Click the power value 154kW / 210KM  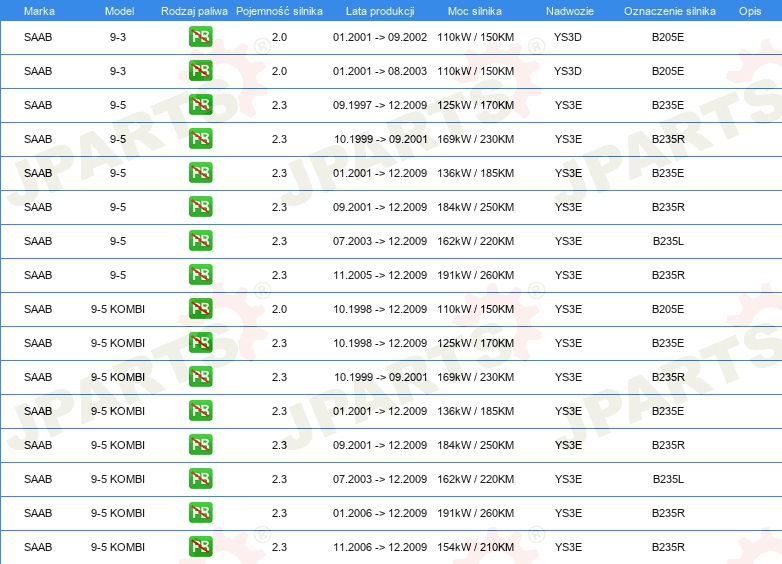[475, 547]
